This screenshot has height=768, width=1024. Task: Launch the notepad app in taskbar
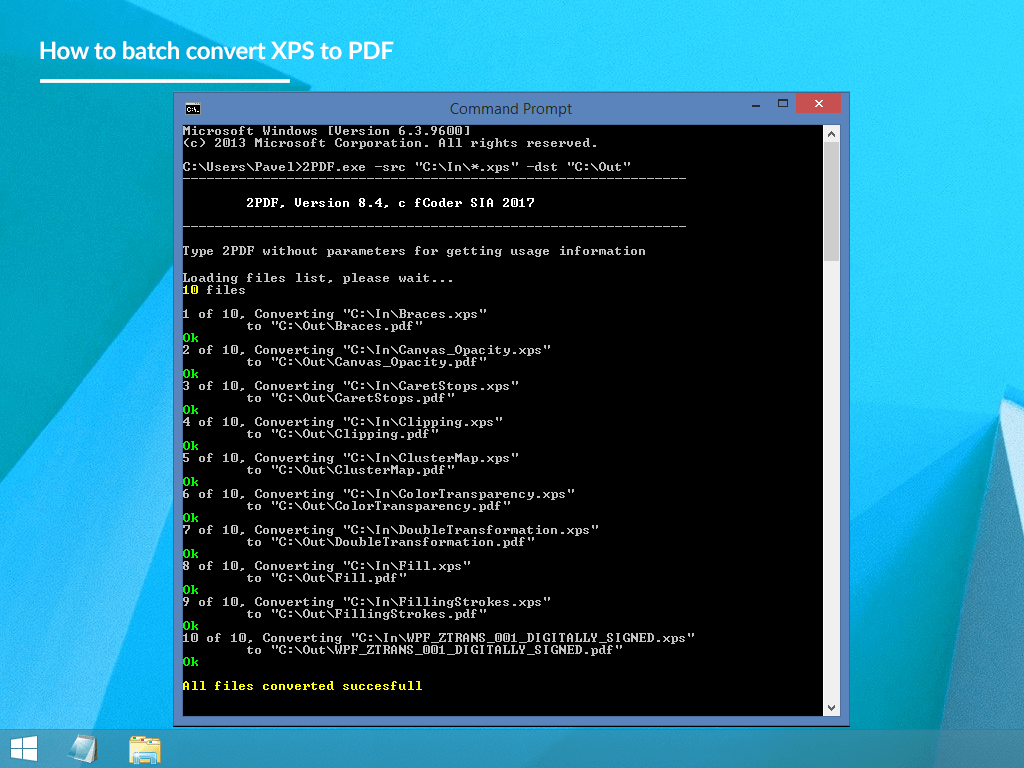(x=83, y=748)
